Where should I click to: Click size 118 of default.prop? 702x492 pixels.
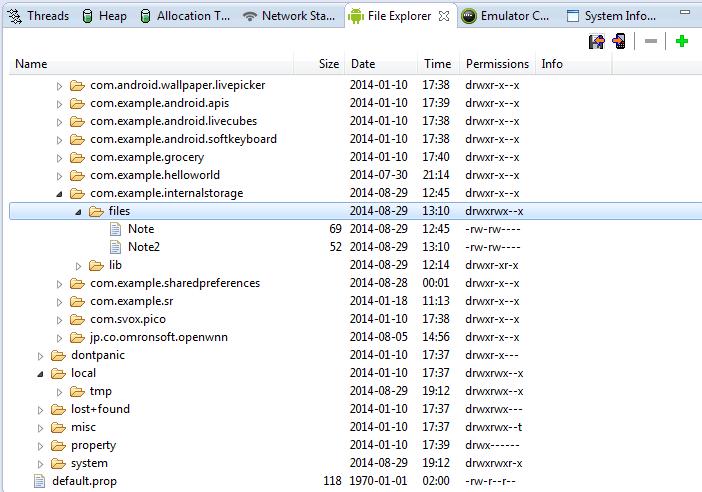click(332, 481)
